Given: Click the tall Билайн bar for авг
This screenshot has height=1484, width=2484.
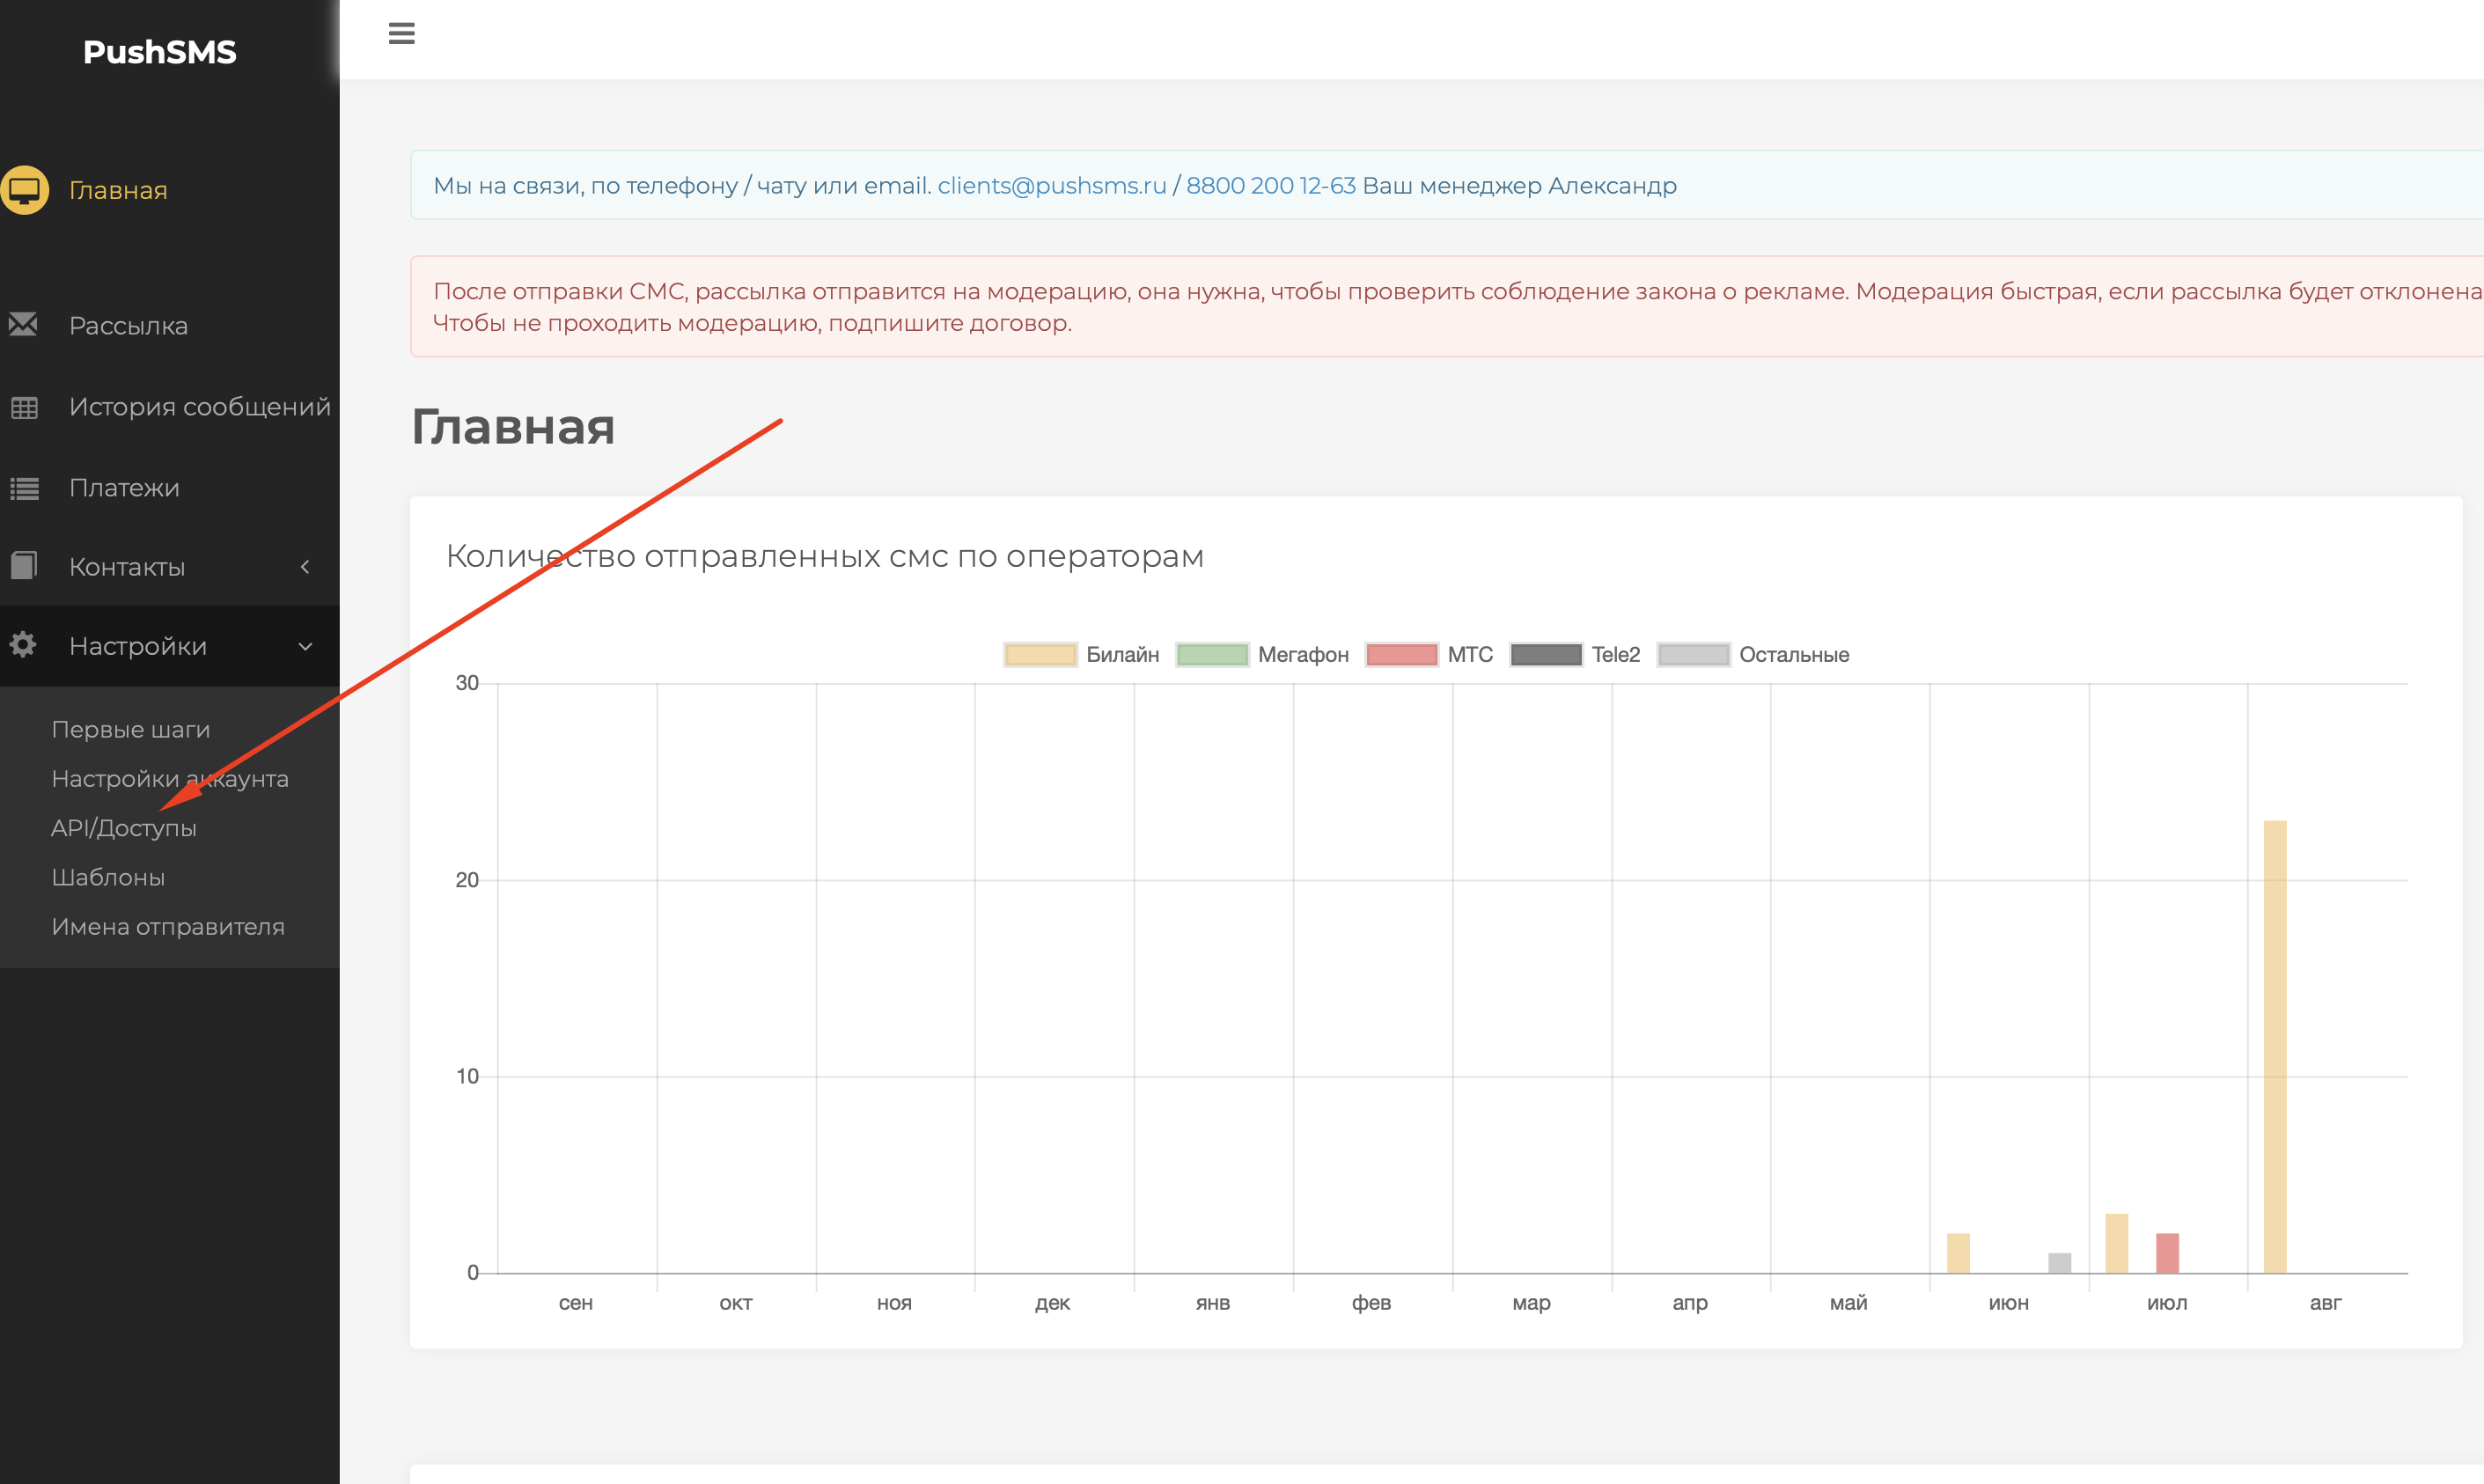Looking at the screenshot, I should tap(2275, 1047).
